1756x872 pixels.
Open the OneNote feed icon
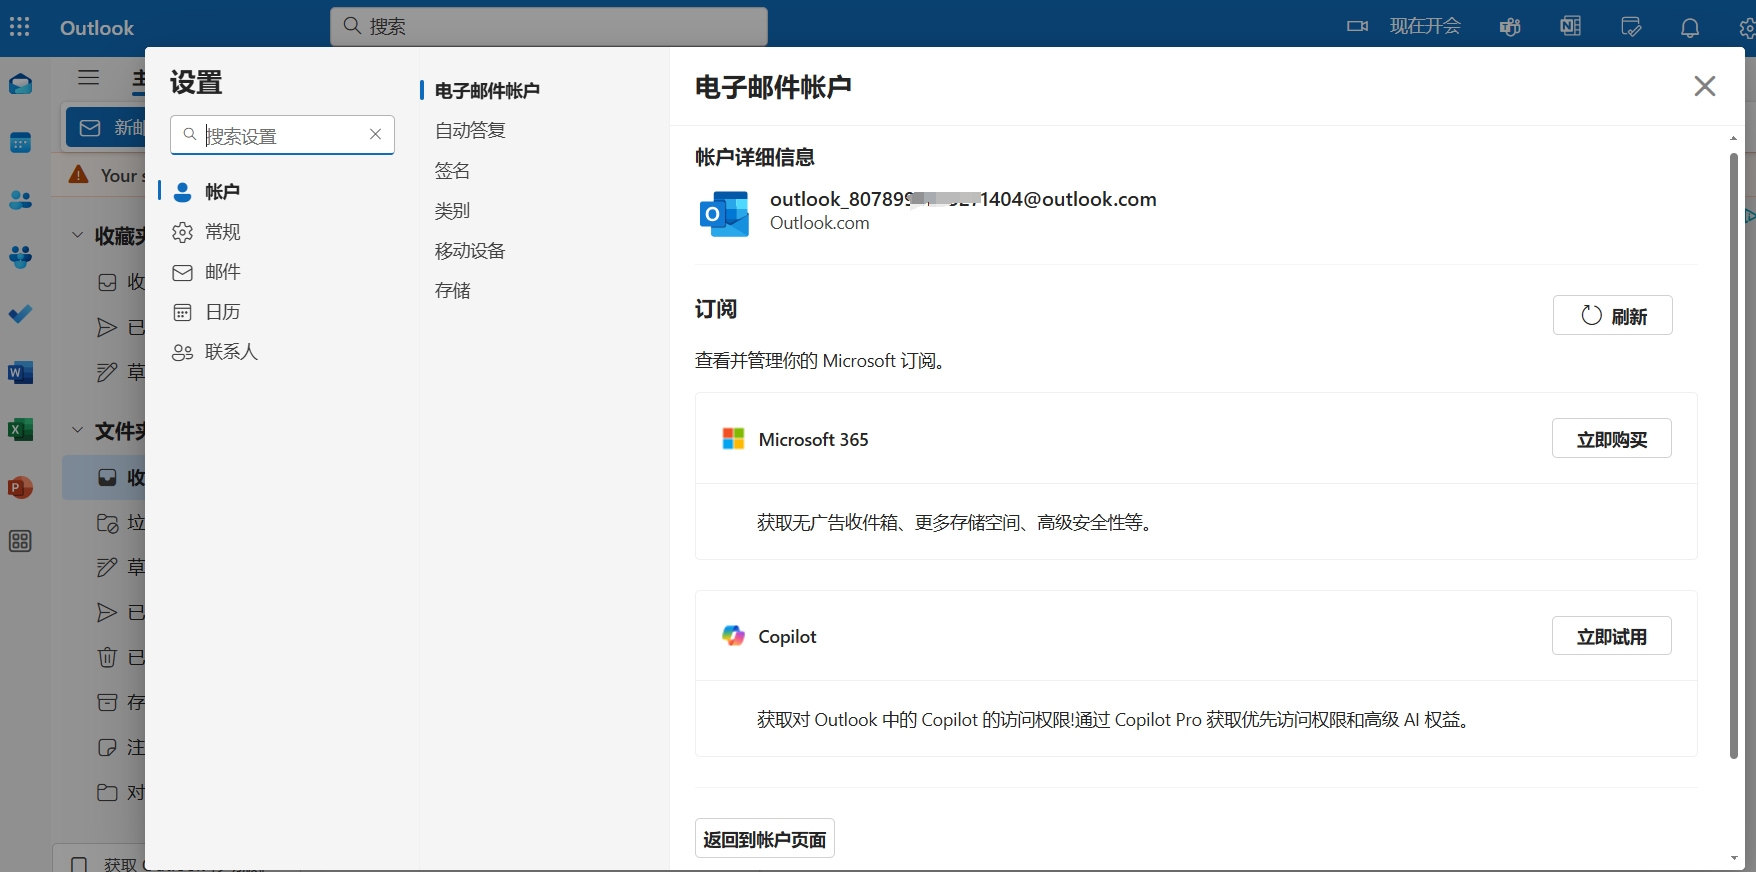click(1570, 26)
